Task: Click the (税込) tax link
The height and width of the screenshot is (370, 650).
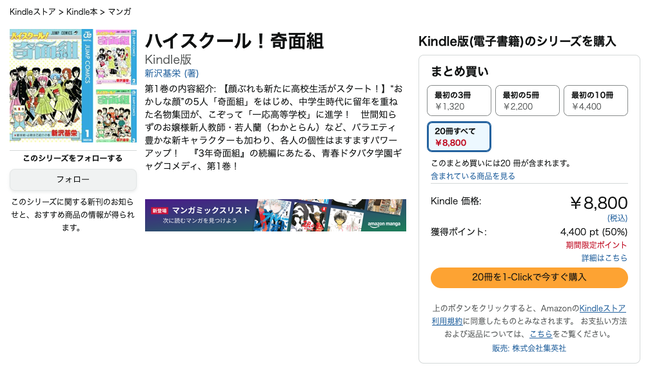Action: pyautogui.click(x=617, y=218)
